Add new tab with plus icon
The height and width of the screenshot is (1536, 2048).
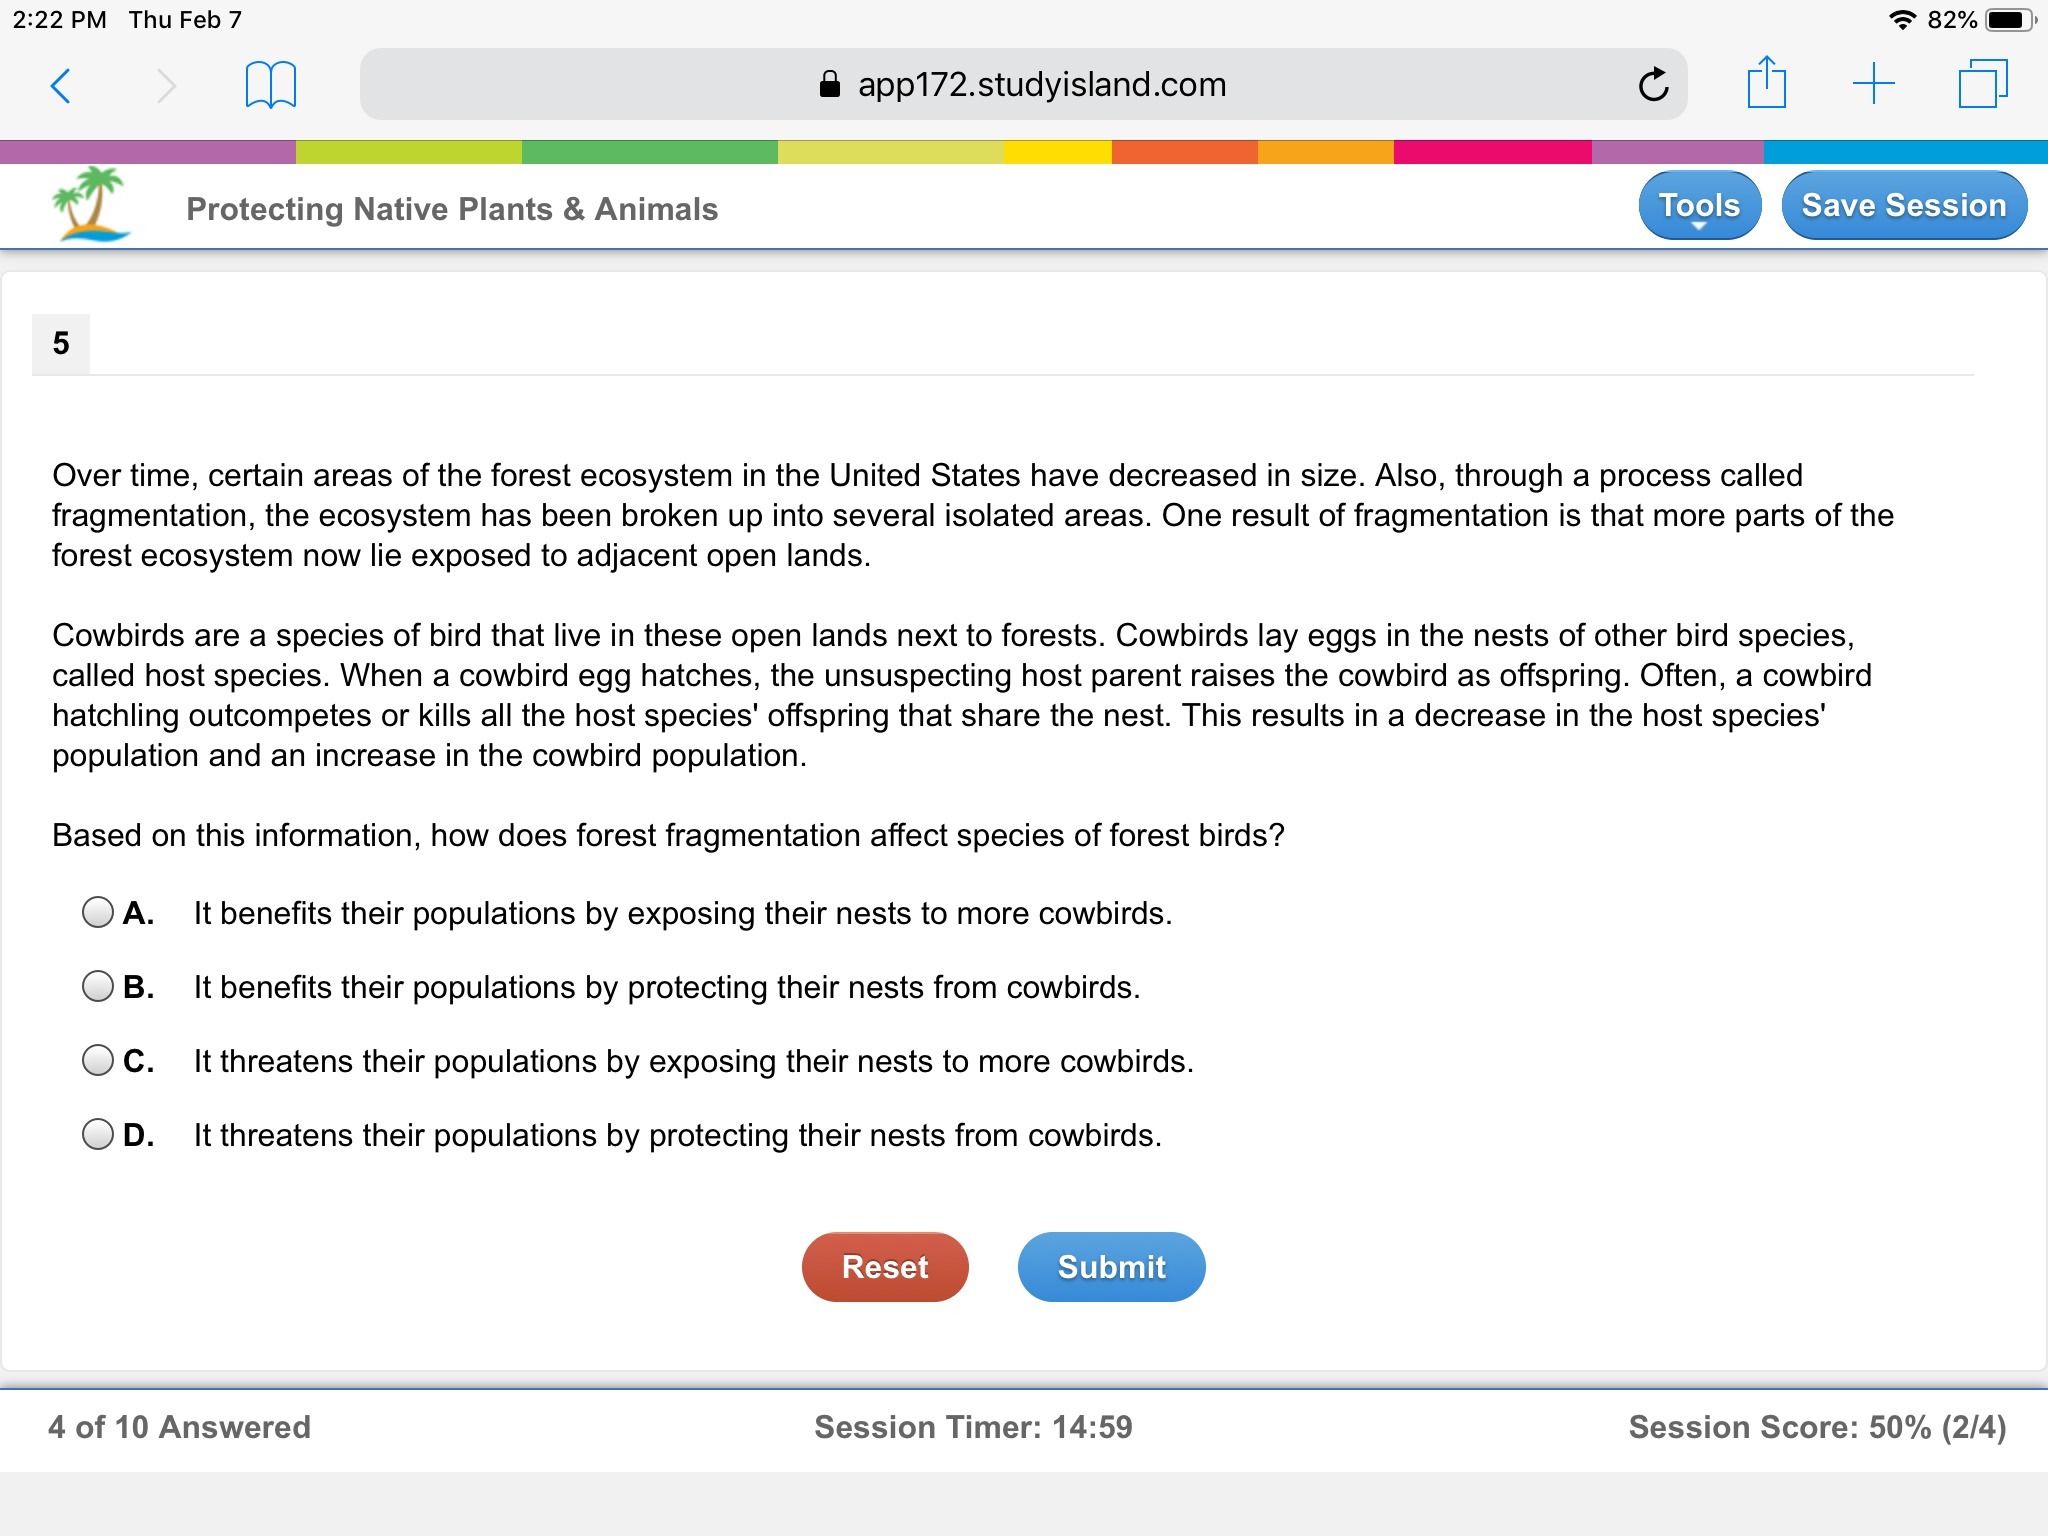pyautogui.click(x=1873, y=84)
